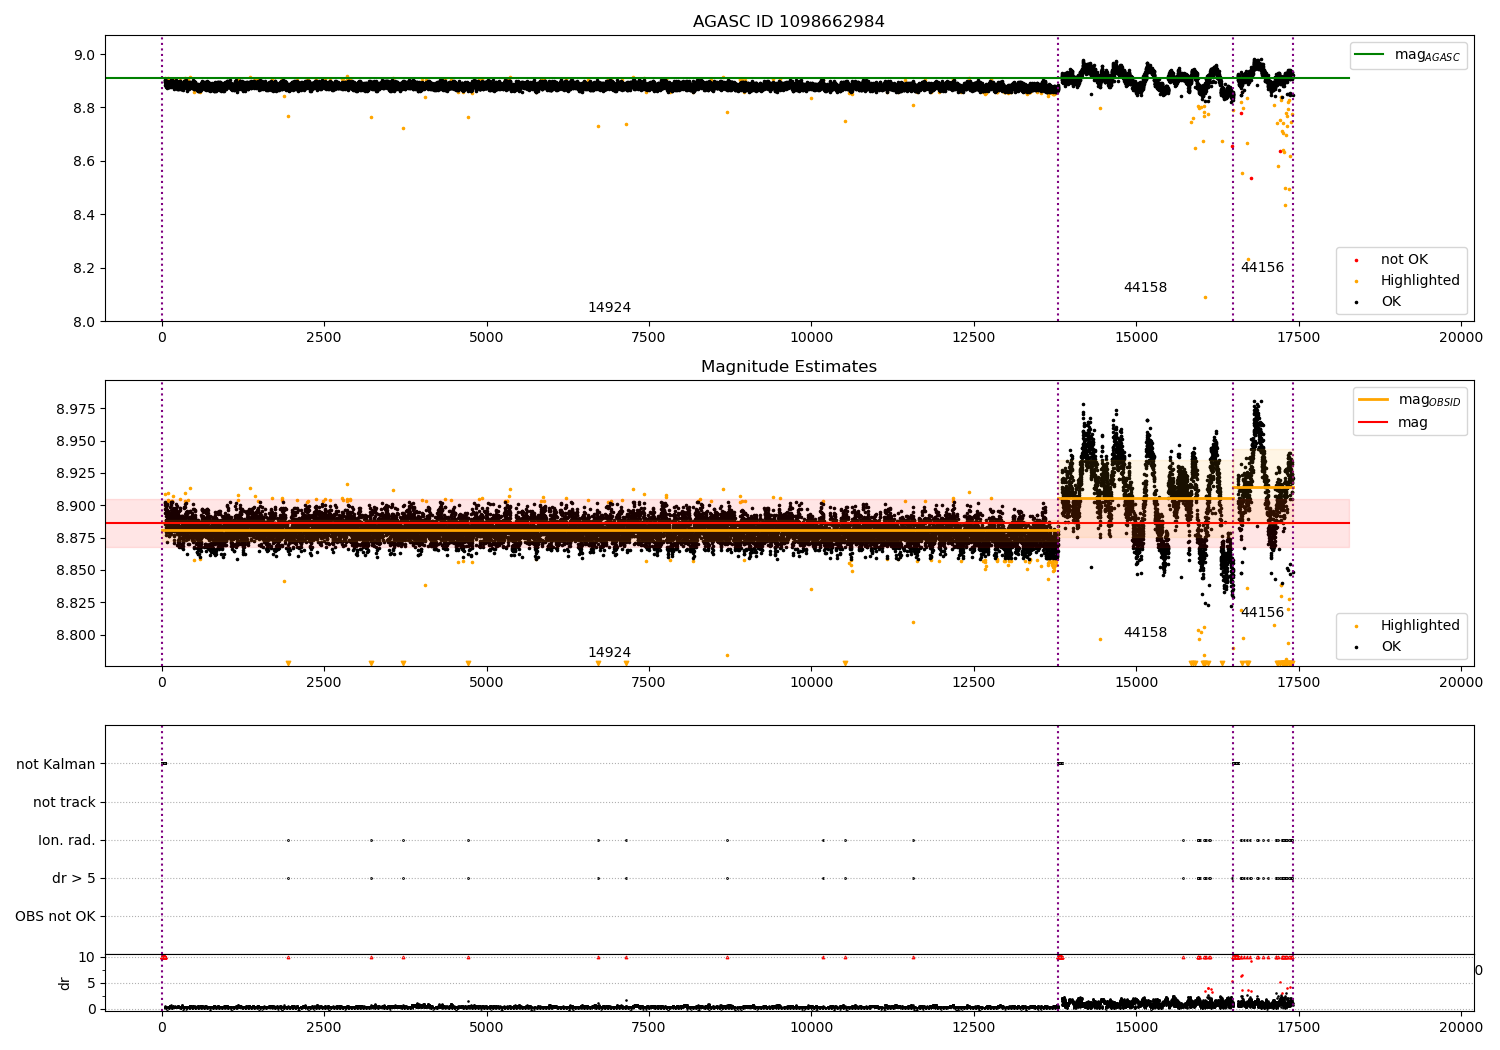The image size is (1500, 1050).
Task: Click the 12500 x-axis tick of the middle plot
Action: tap(973, 683)
